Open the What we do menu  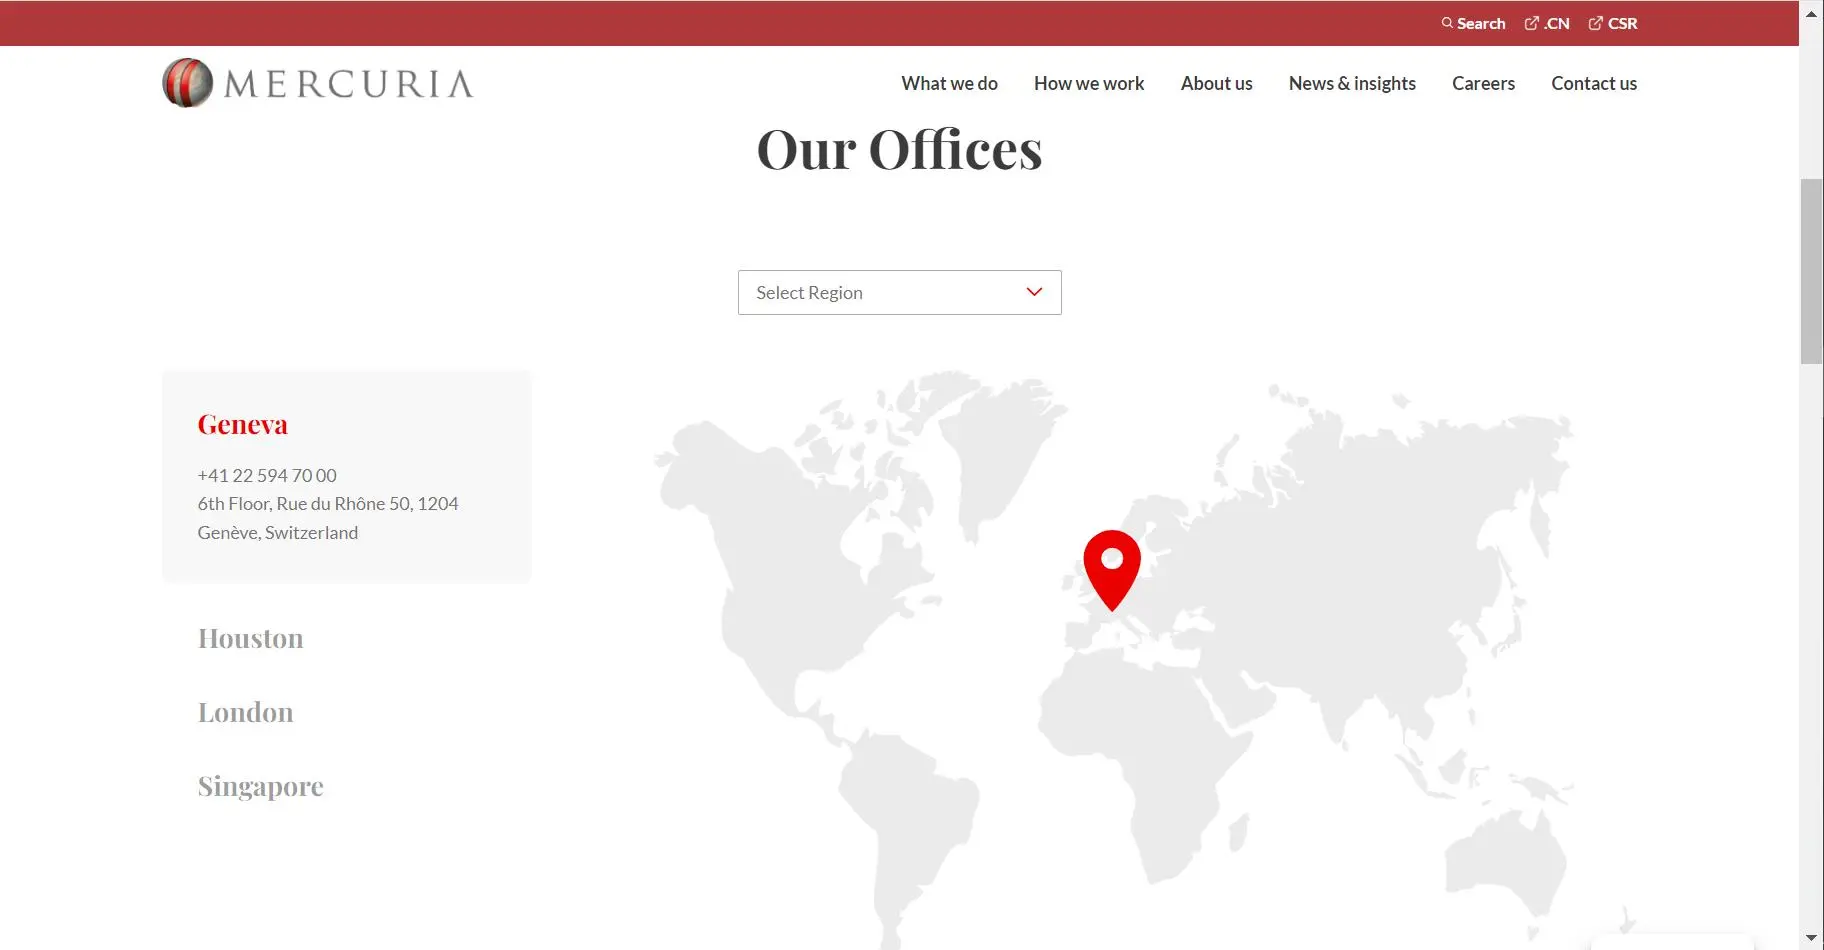click(x=949, y=83)
